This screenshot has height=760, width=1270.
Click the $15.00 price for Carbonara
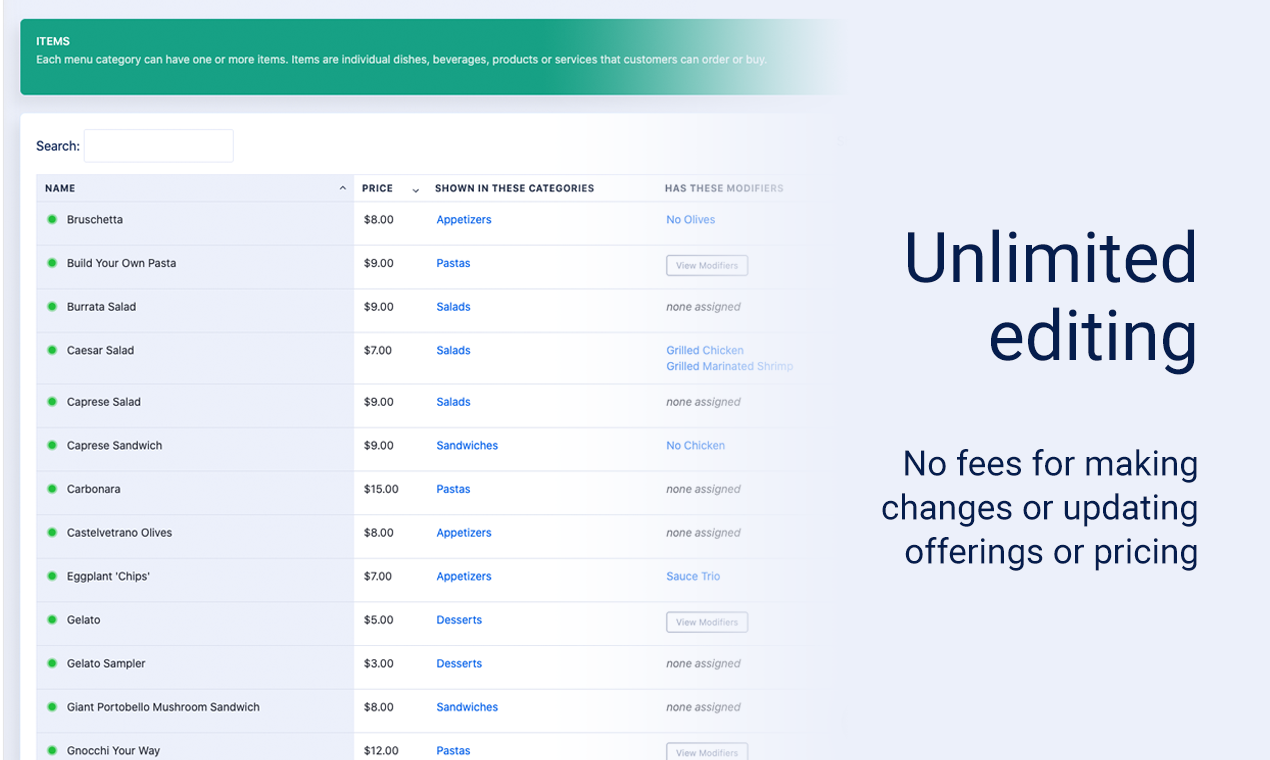pos(381,489)
